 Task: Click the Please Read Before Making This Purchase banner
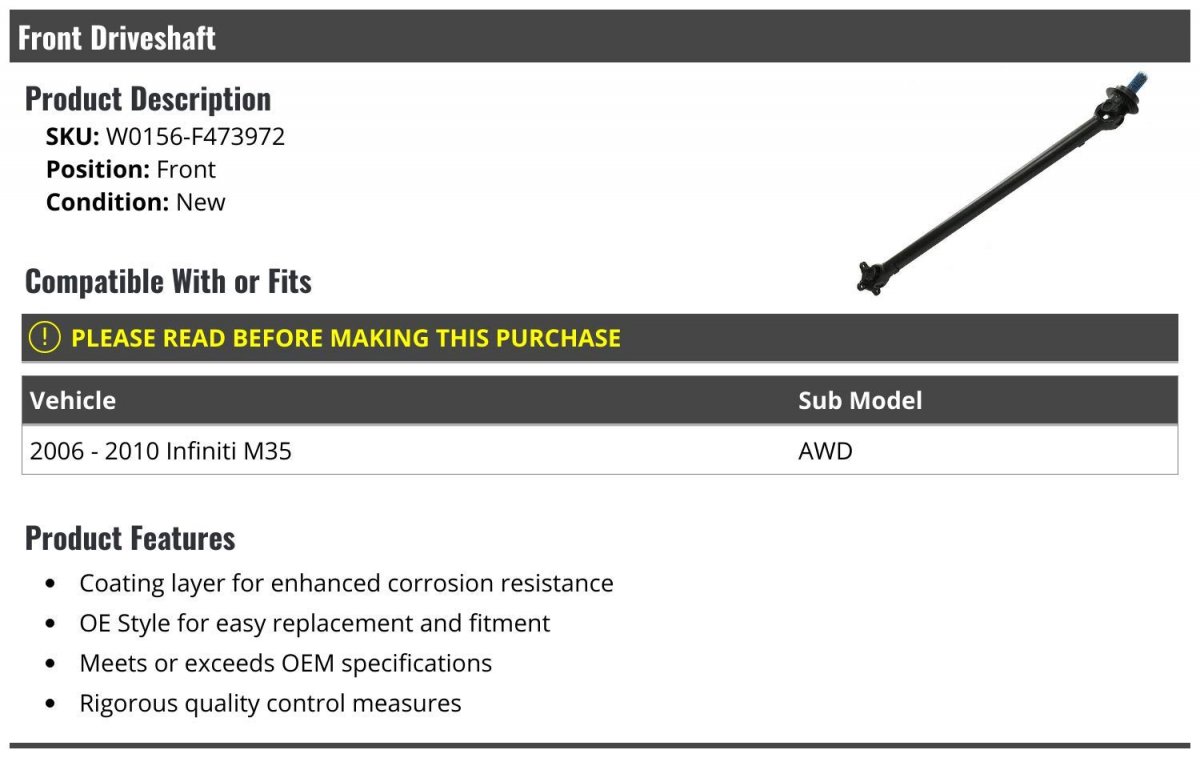600,338
